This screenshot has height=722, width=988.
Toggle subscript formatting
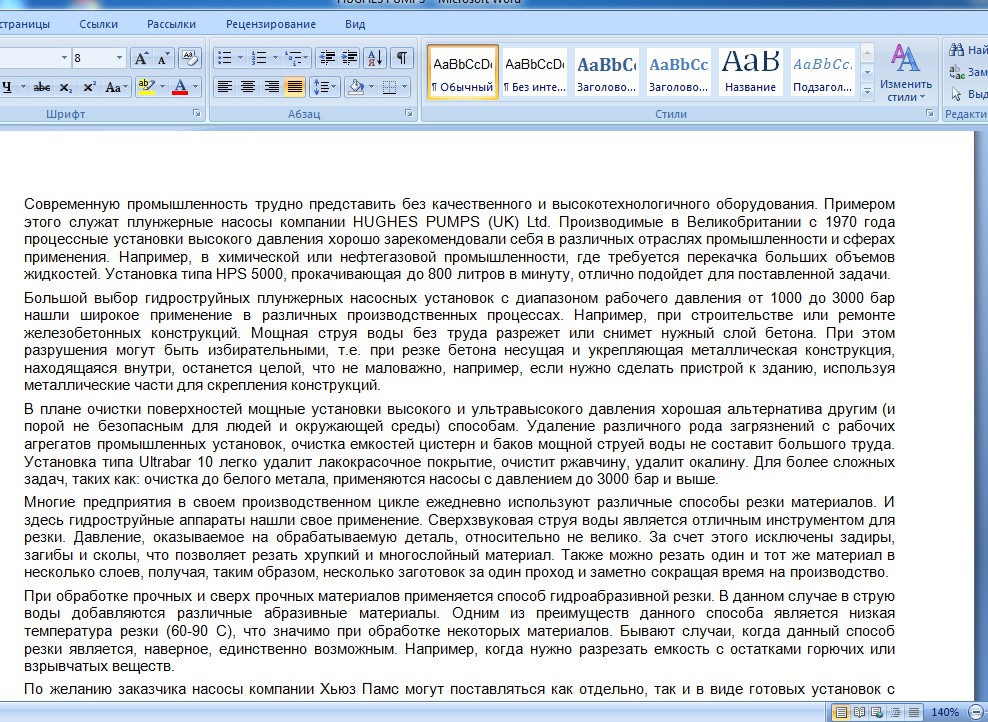click(x=66, y=87)
